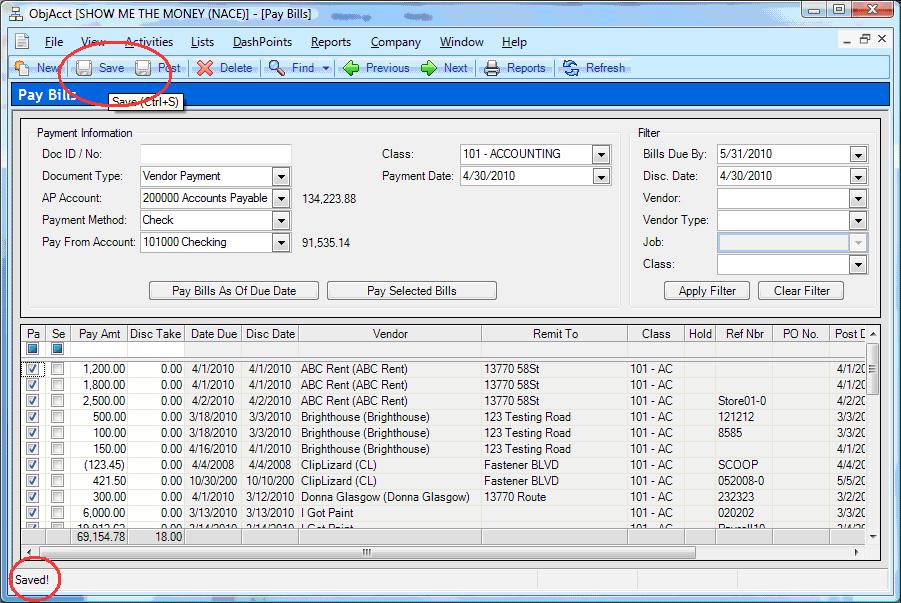Expand the Vendor Type filter dropdown
Screen dimensions: 901x603
click(857, 220)
